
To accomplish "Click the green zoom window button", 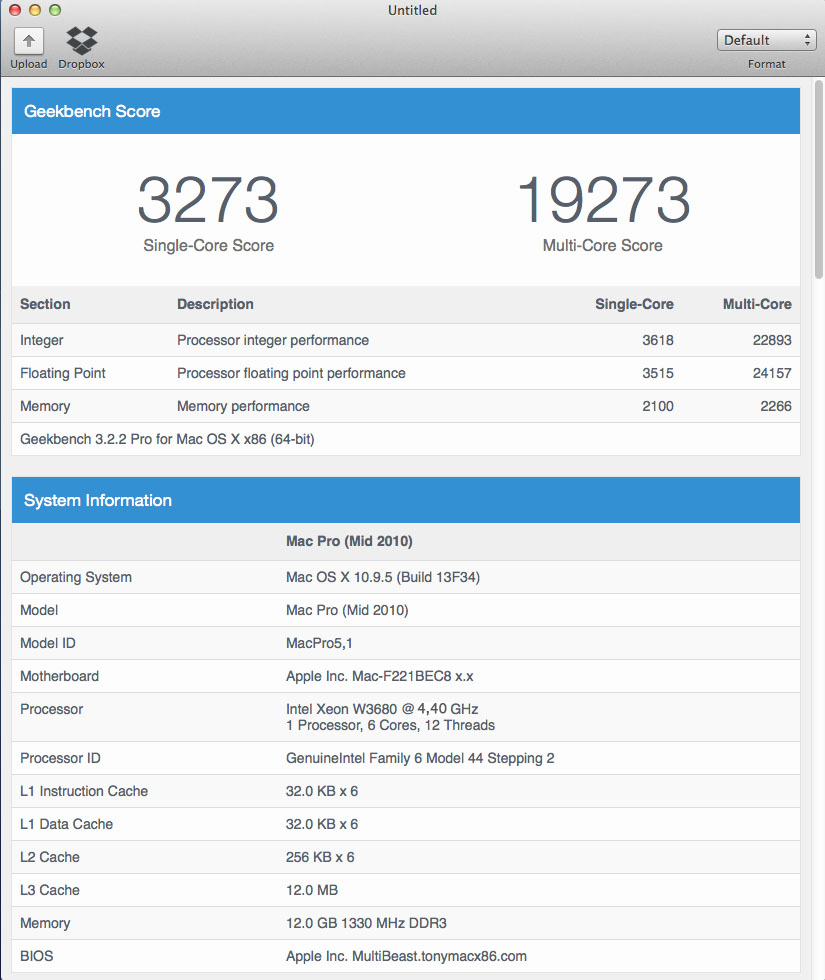I will 55,10.
